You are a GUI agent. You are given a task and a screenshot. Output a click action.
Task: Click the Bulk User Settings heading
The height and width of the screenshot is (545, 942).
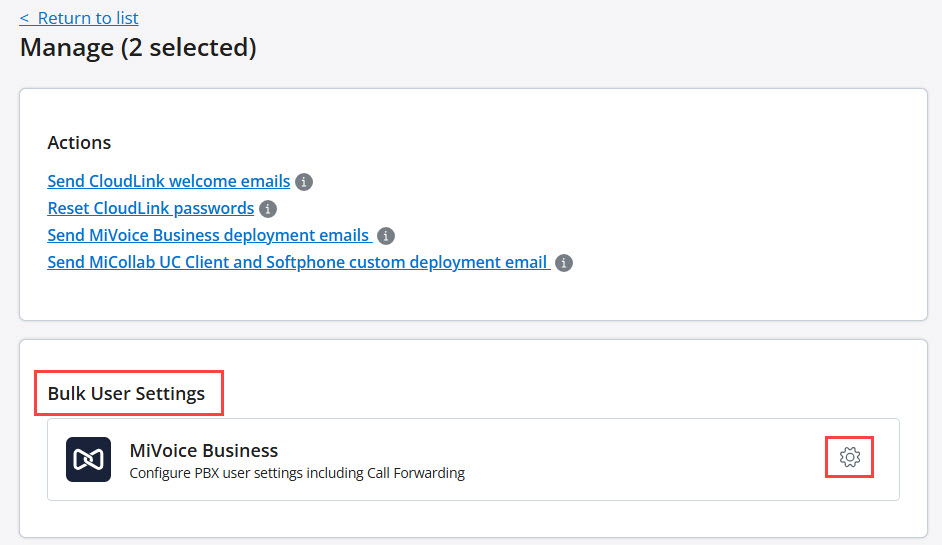point(126,393)
